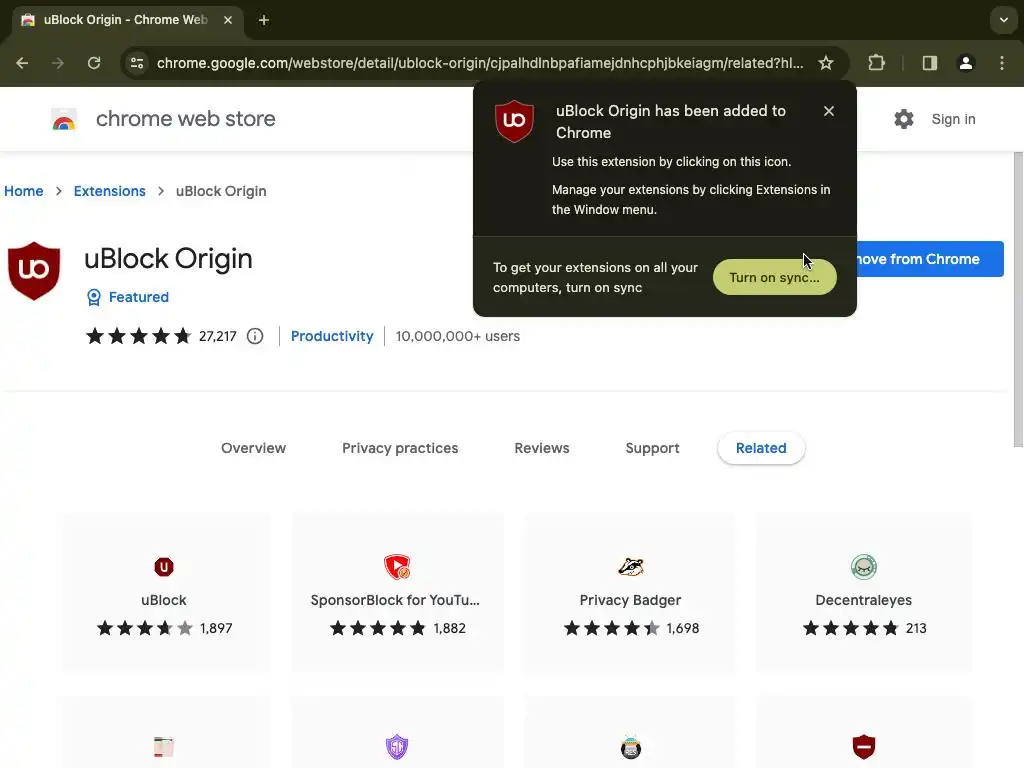Switch to the Reviews tab
Screen dimensions: 1024x768
(x=542, y=448)
